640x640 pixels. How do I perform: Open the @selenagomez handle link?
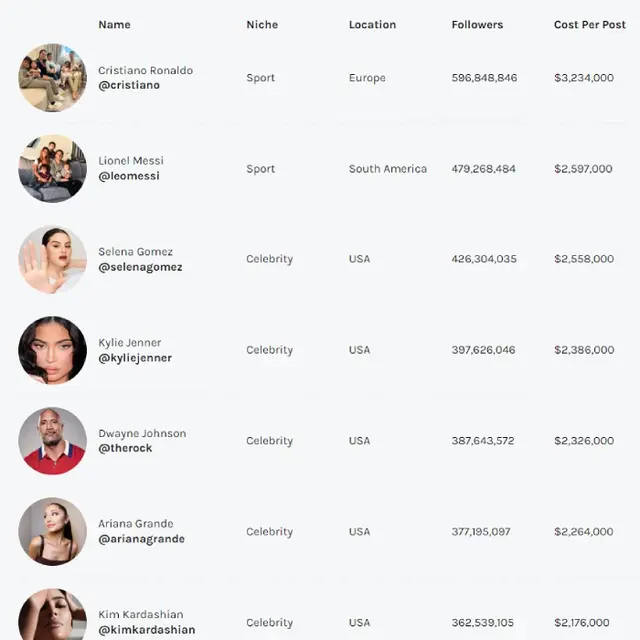[x=140, y=268]
